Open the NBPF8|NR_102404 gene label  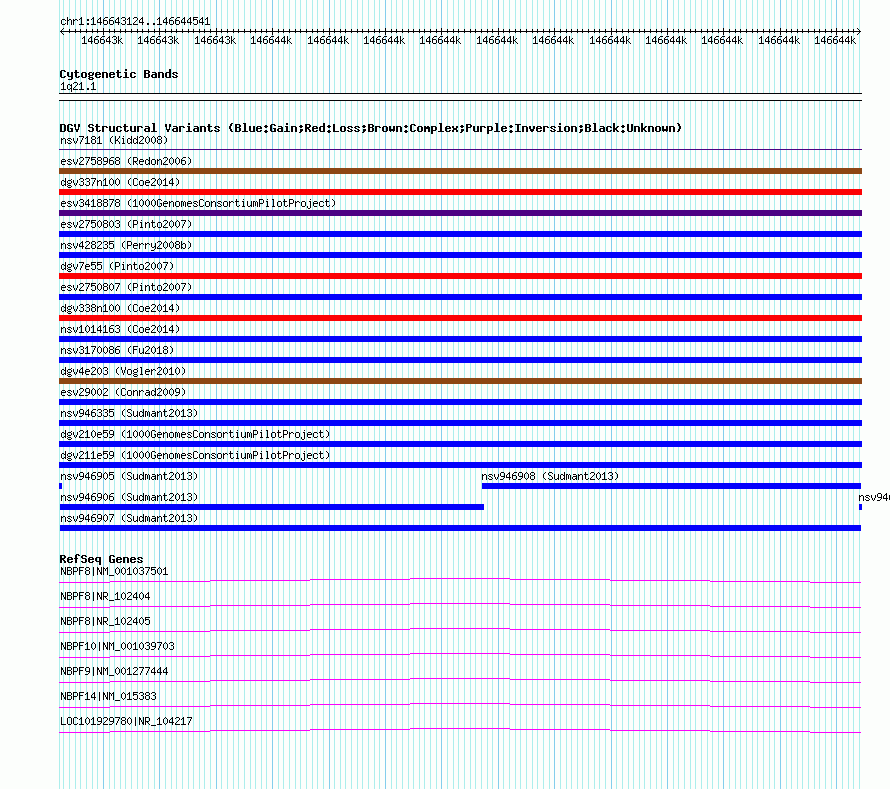[105, 597]
